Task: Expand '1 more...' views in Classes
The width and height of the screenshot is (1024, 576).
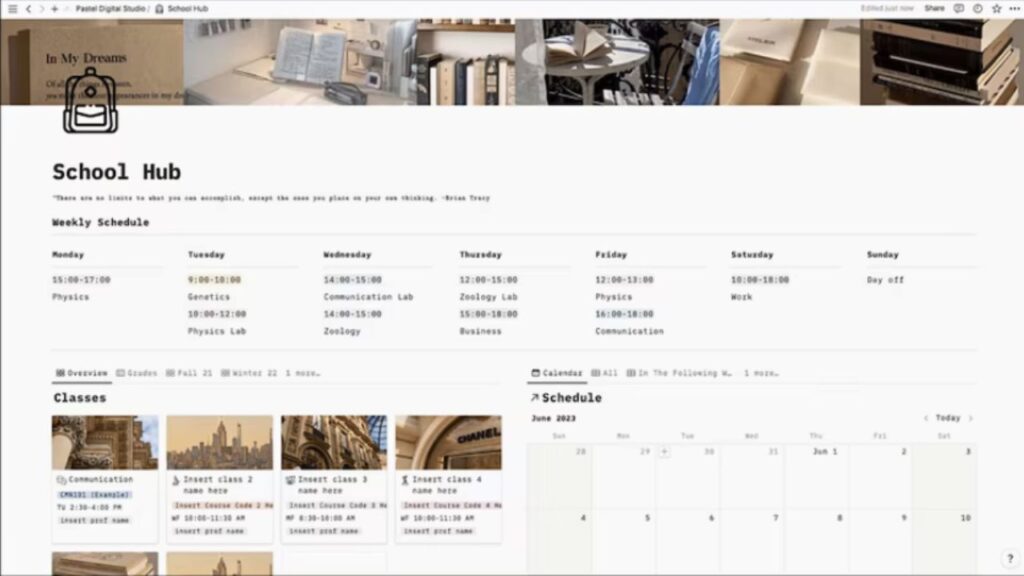Action: click(303, 373)
